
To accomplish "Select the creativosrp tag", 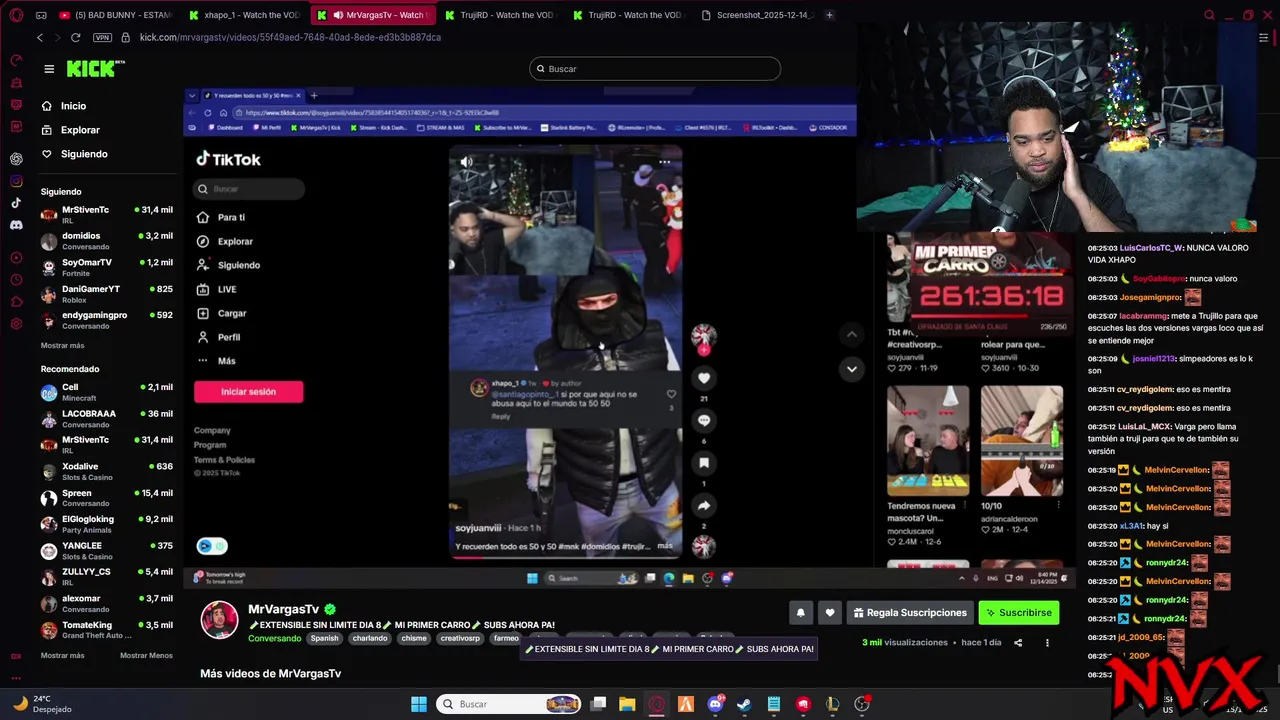I will click(x=460, y=638).
